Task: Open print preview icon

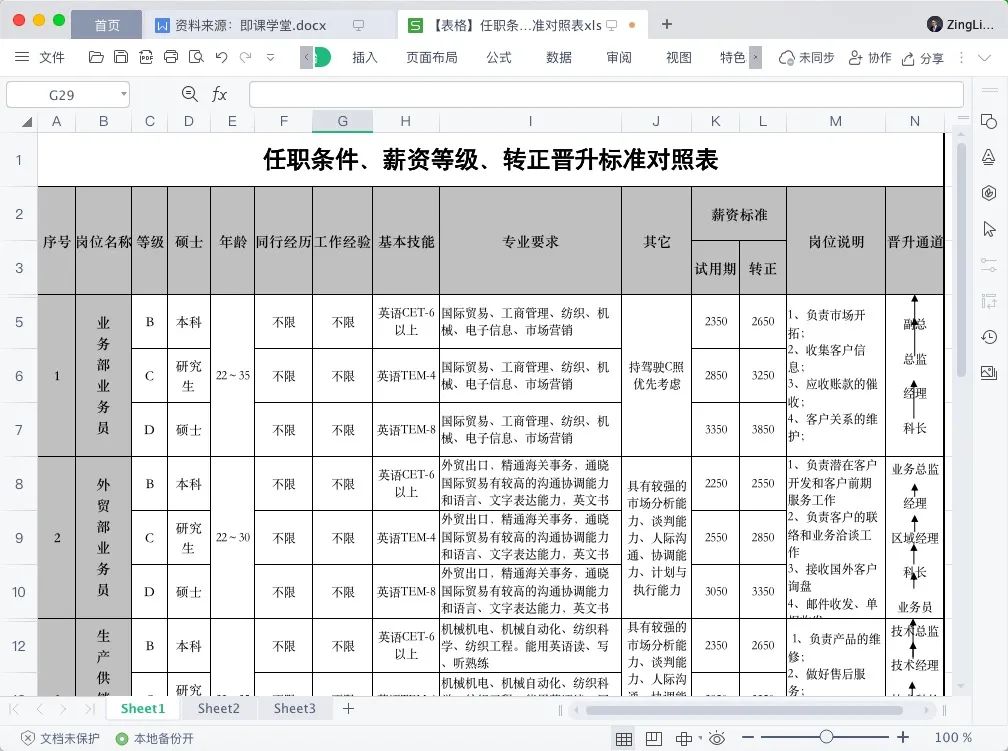Action: pos(196,57)
